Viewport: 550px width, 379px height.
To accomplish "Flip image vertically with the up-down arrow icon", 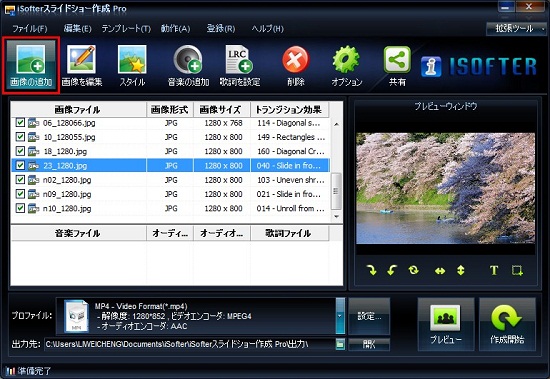I will (461, 270).
